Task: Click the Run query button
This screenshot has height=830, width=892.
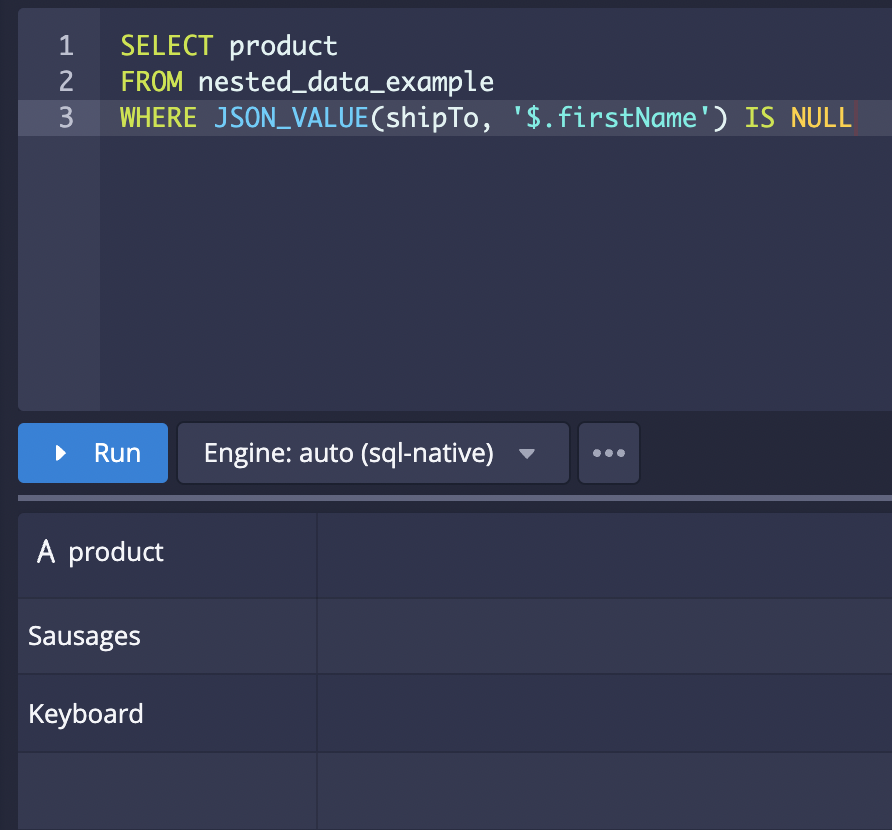Action: (93, 453)
